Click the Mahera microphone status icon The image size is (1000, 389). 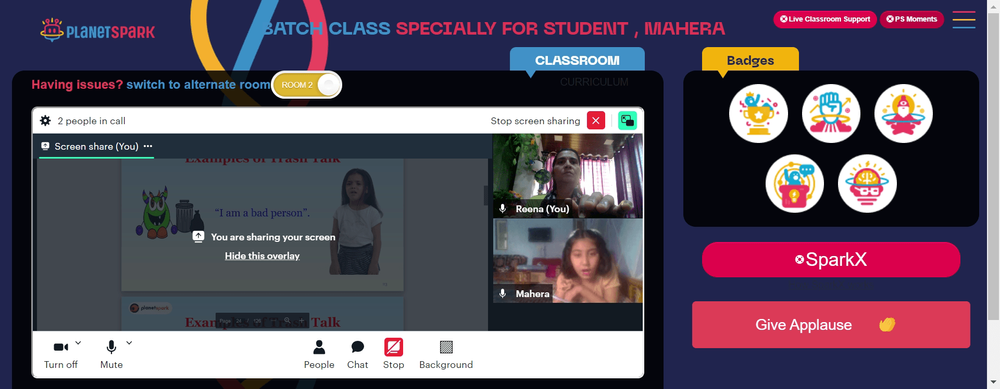coord(503,293)
